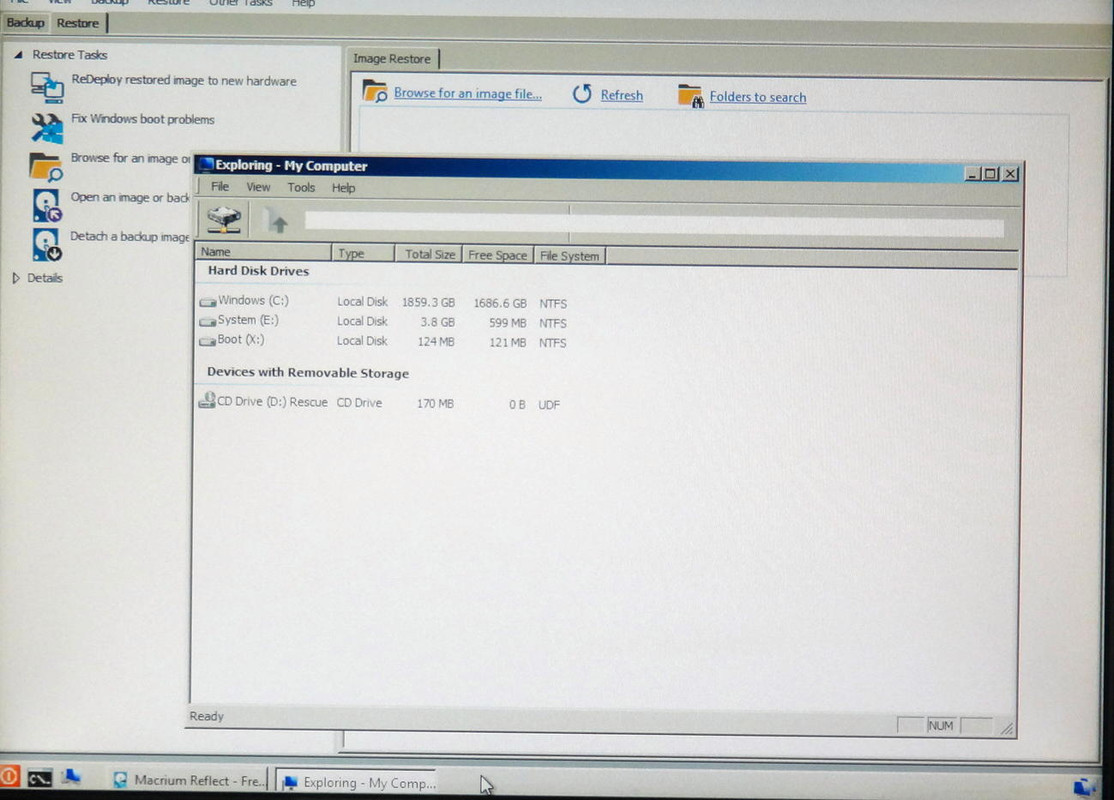Switch to the Backup tab in Macrium Reflect
Image resolution: width=1114 pixels, height=800 pixels.
(26, 23)
